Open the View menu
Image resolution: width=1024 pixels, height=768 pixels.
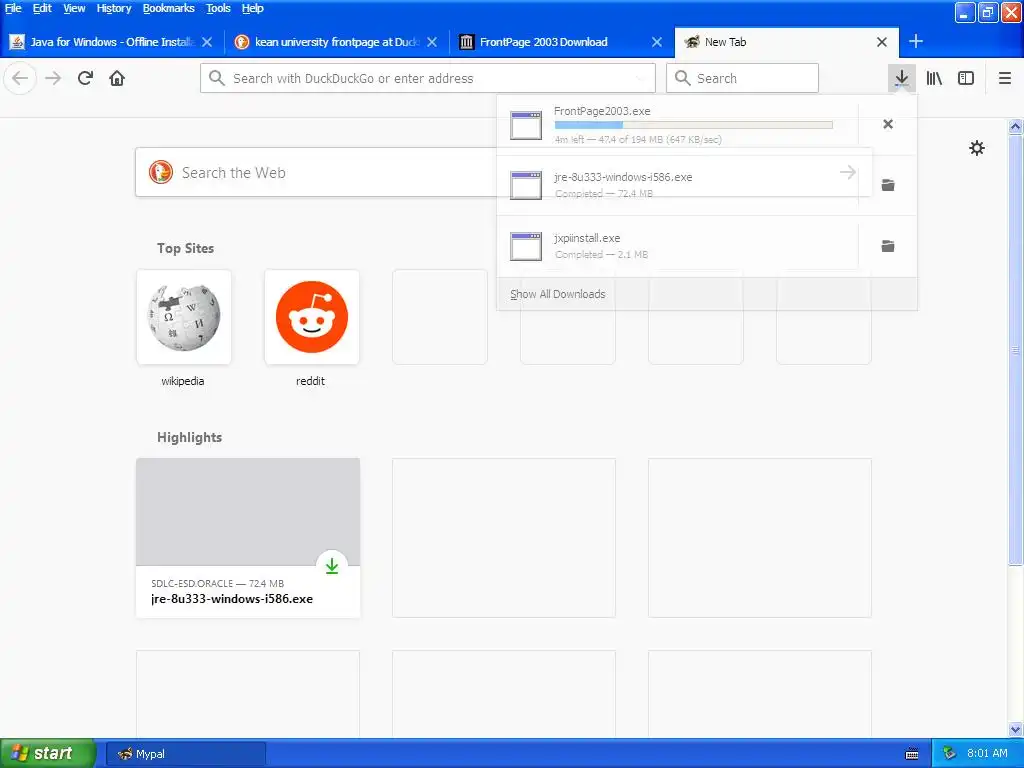pyautogui.click(x=74, y=8)
